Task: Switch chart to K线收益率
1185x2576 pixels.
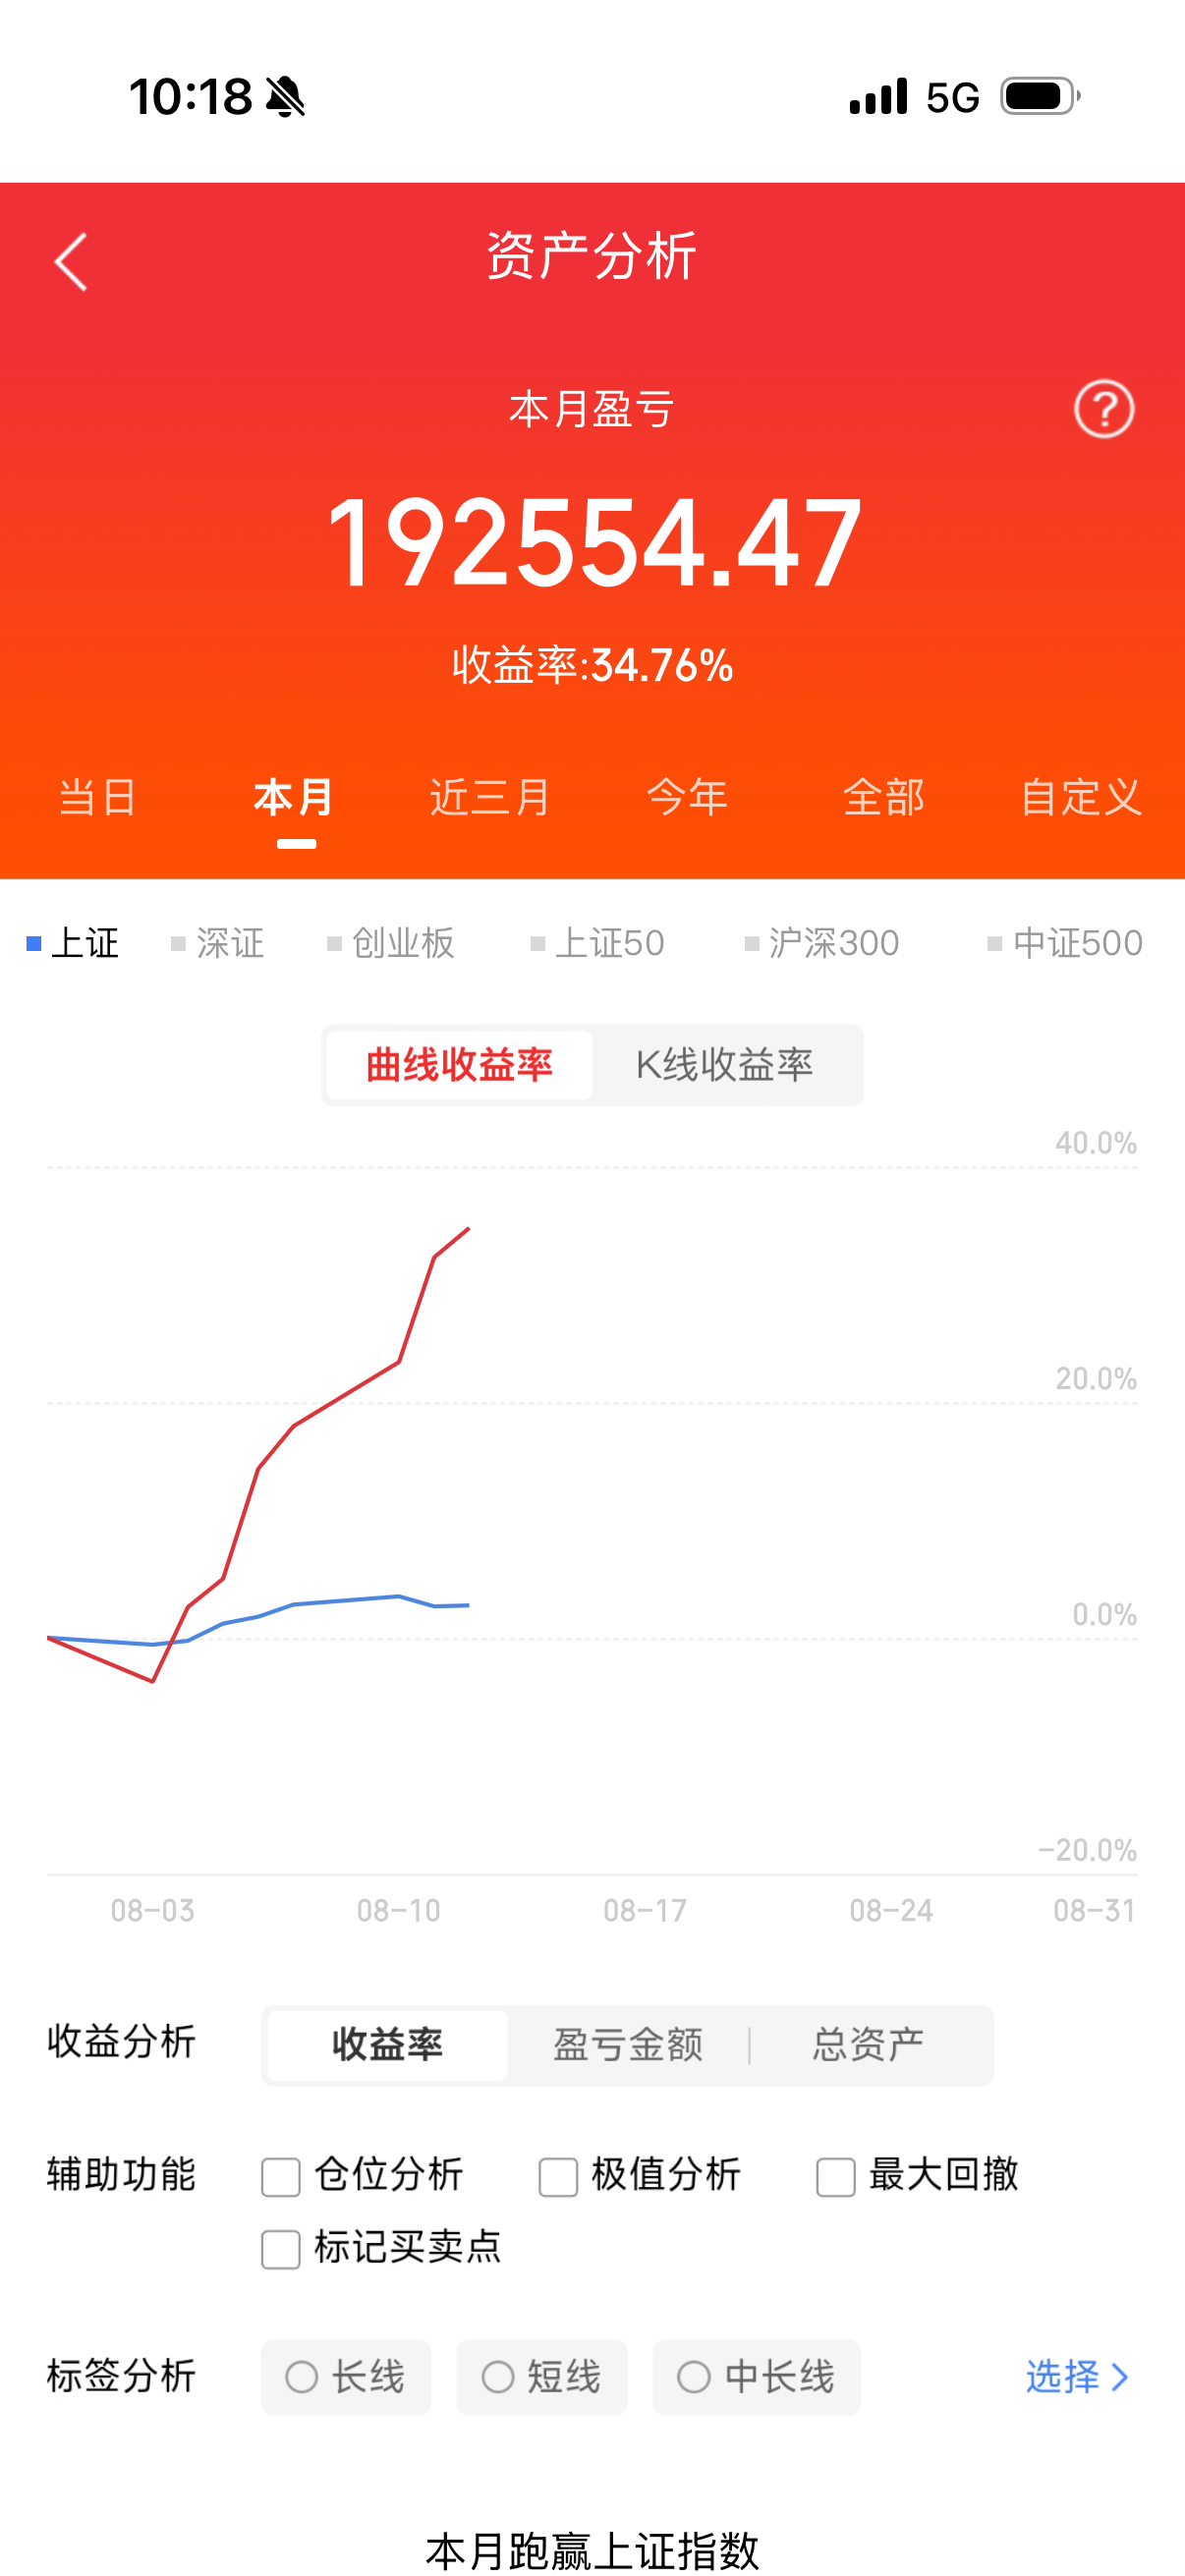Action: click(x=725, y=1065)
